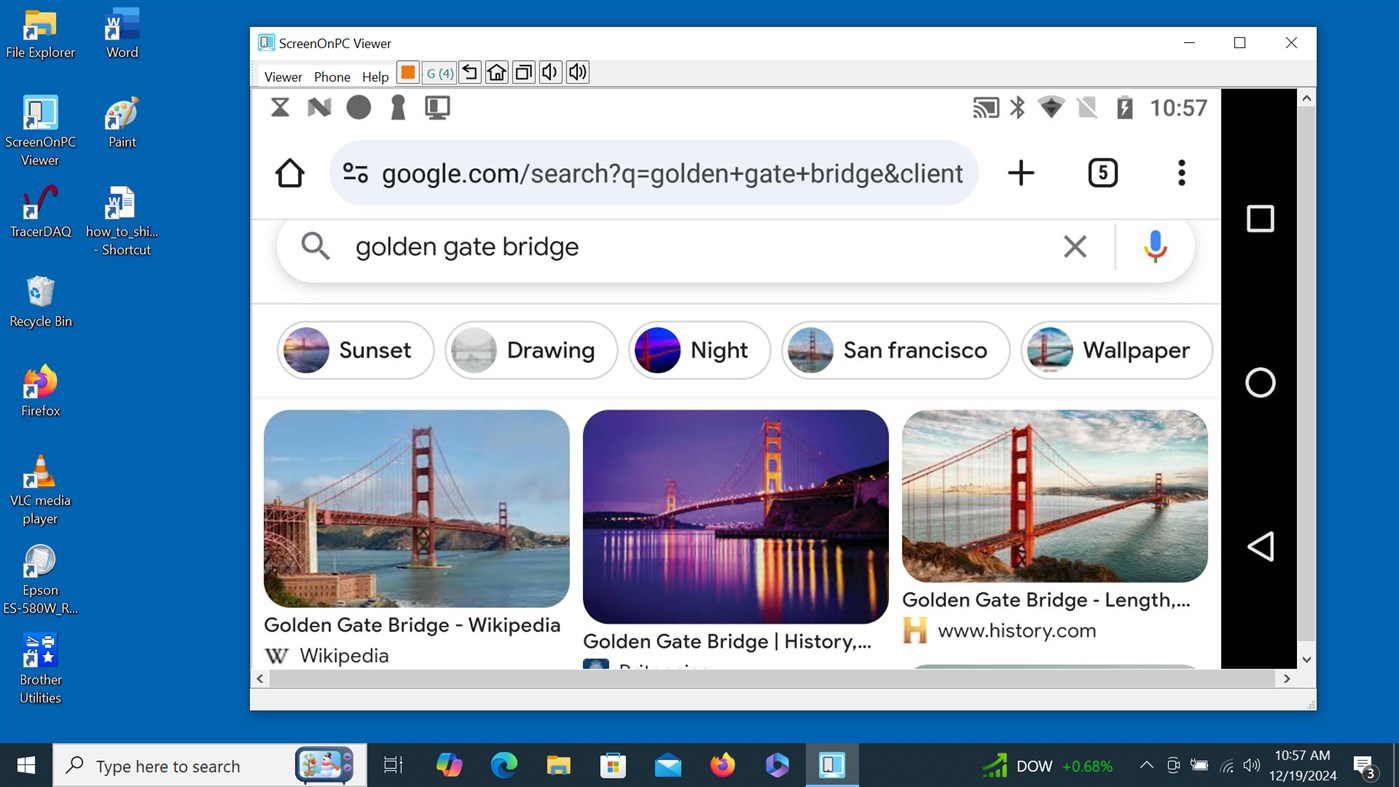Open the history.com bridge image thumbnail

(1054, 495)
